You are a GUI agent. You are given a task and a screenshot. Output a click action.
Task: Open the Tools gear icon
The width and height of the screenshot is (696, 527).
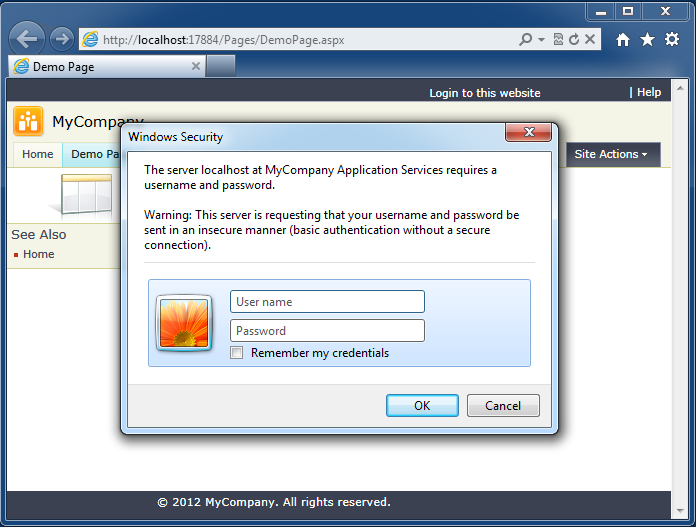[672, 39]
